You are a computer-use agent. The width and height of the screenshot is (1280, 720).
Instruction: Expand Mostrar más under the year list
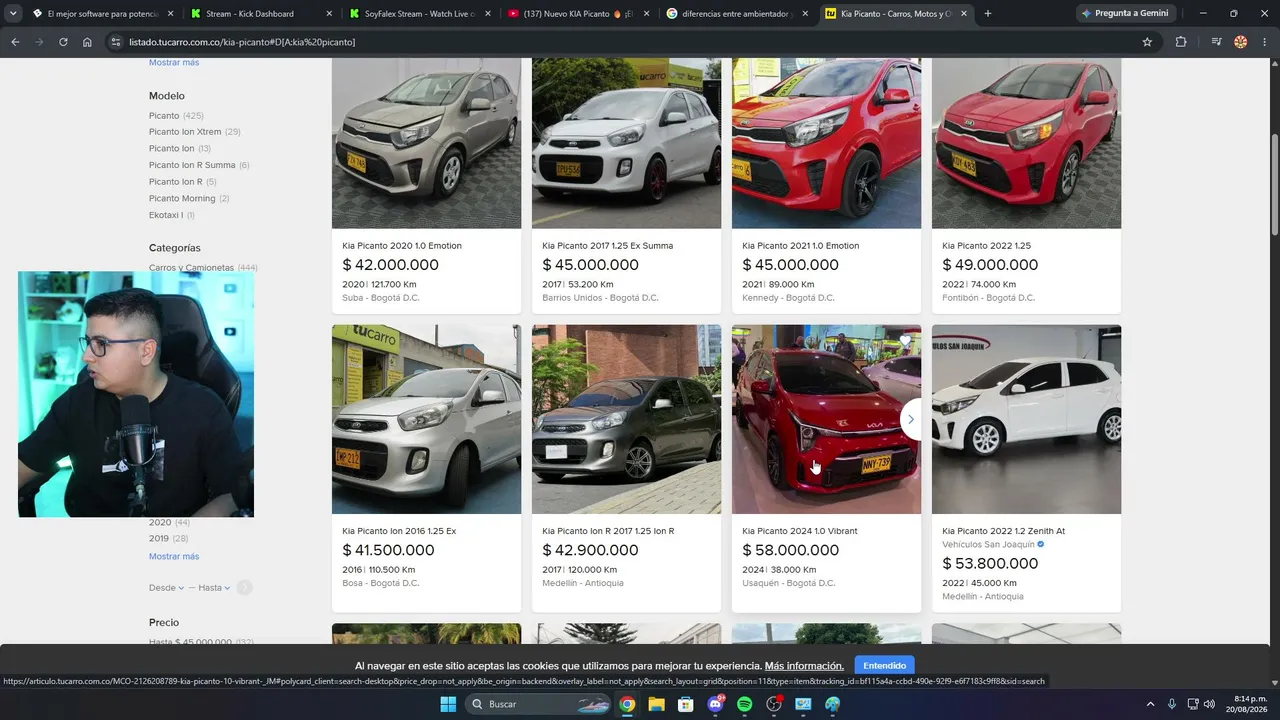pyautogui.click(x=174, y=556)
